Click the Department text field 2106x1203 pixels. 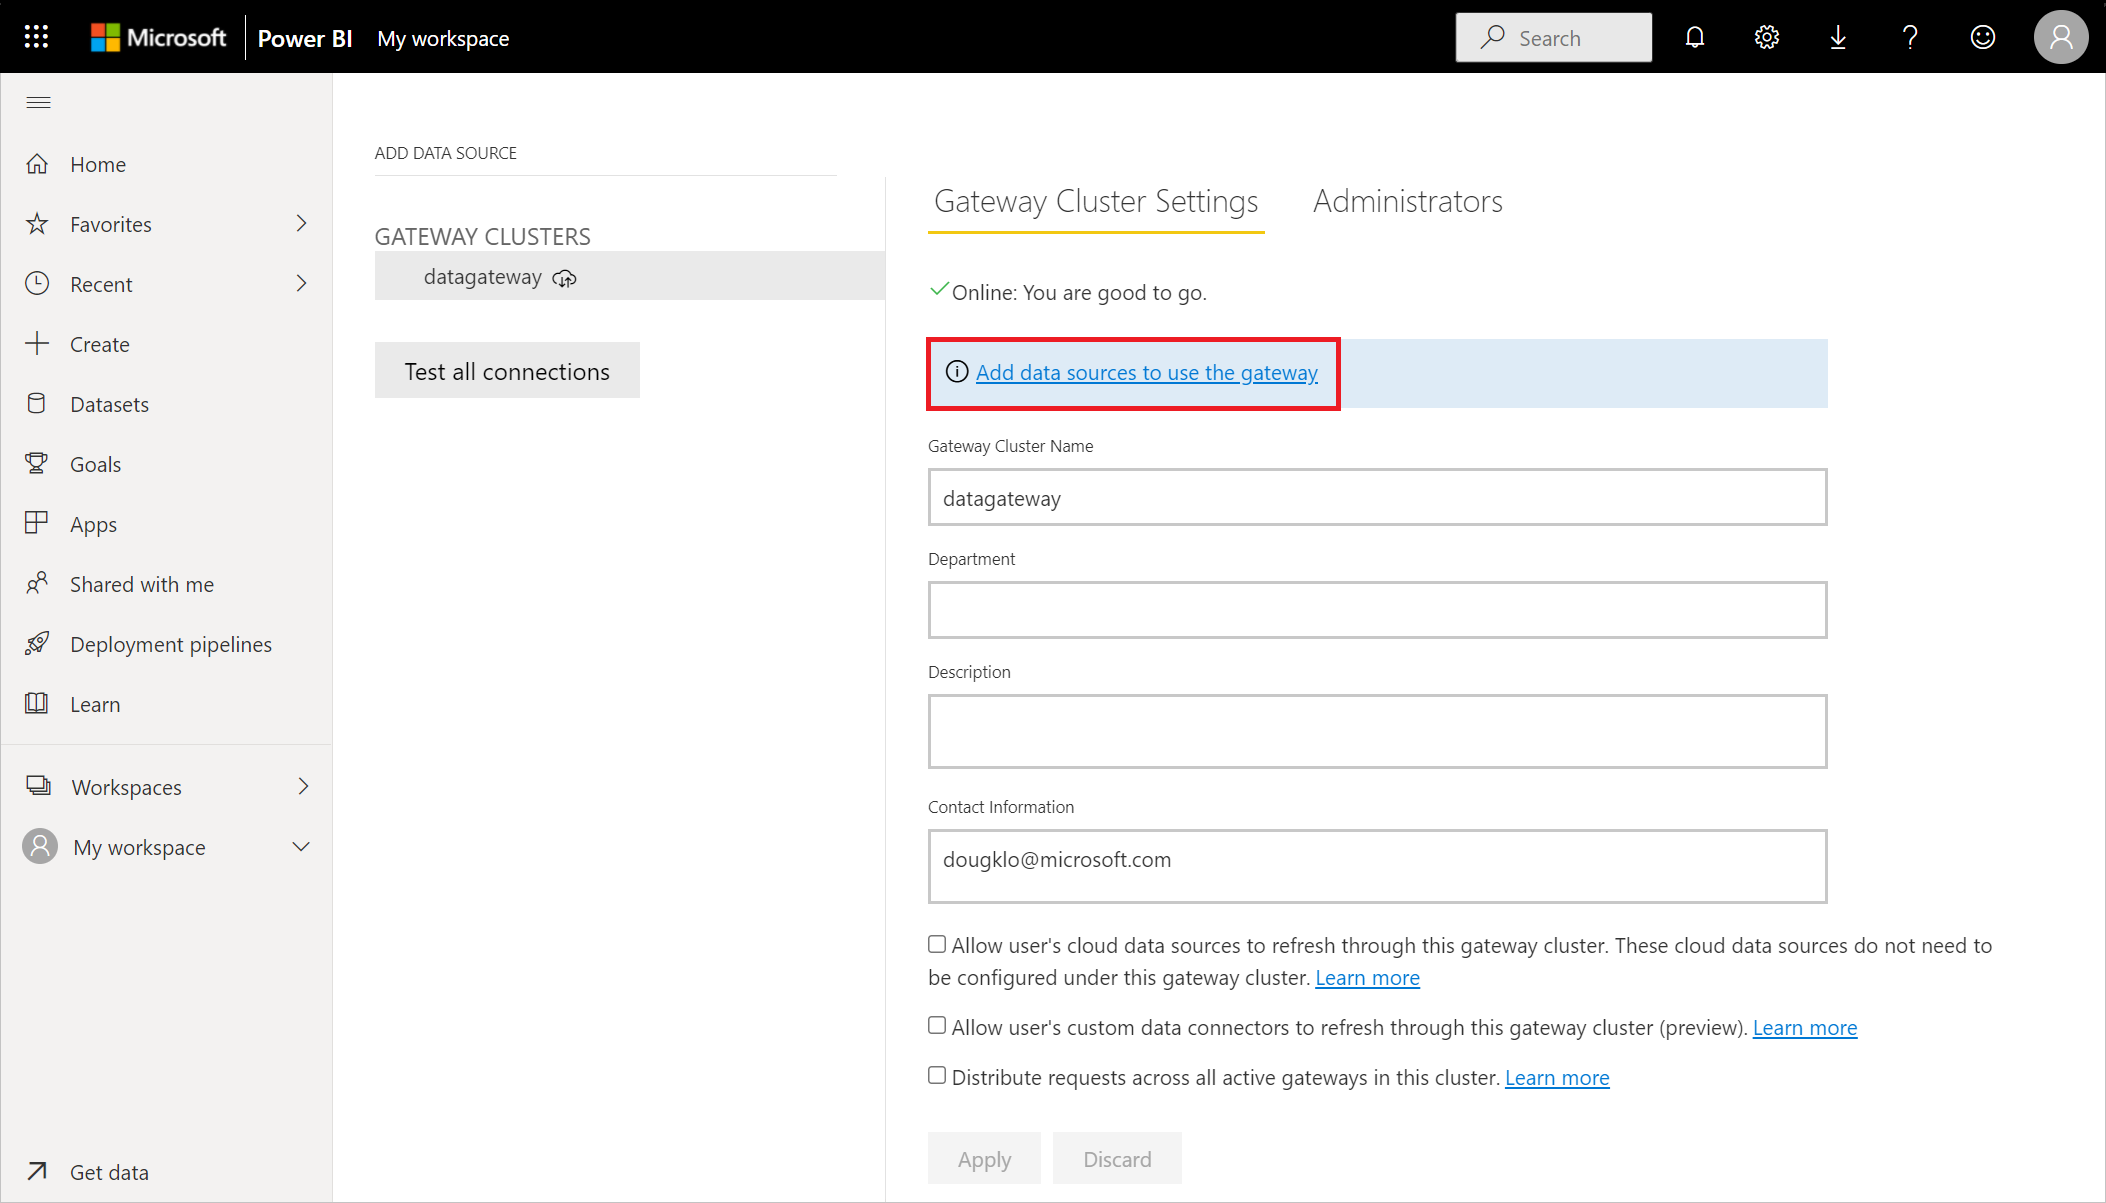[x=1377, y=610]
